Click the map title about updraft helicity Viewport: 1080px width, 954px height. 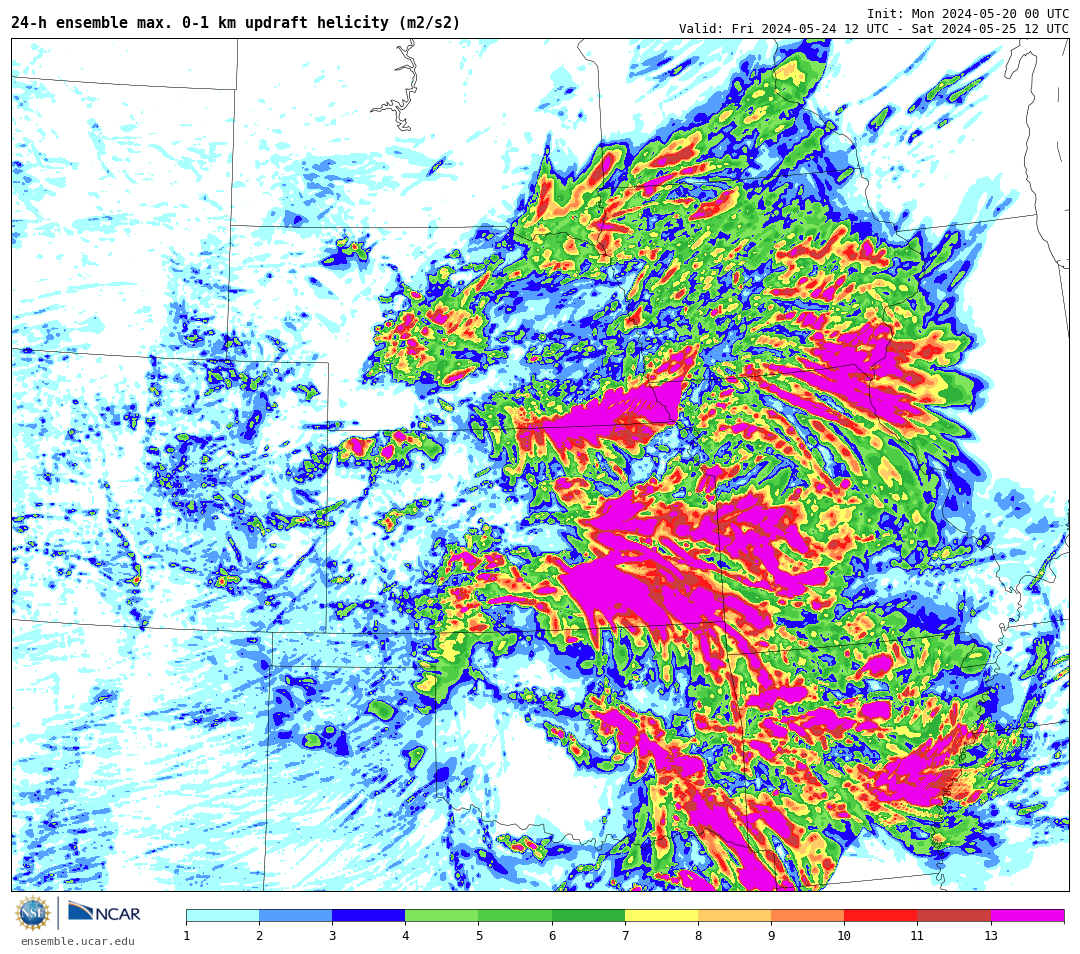236,23
